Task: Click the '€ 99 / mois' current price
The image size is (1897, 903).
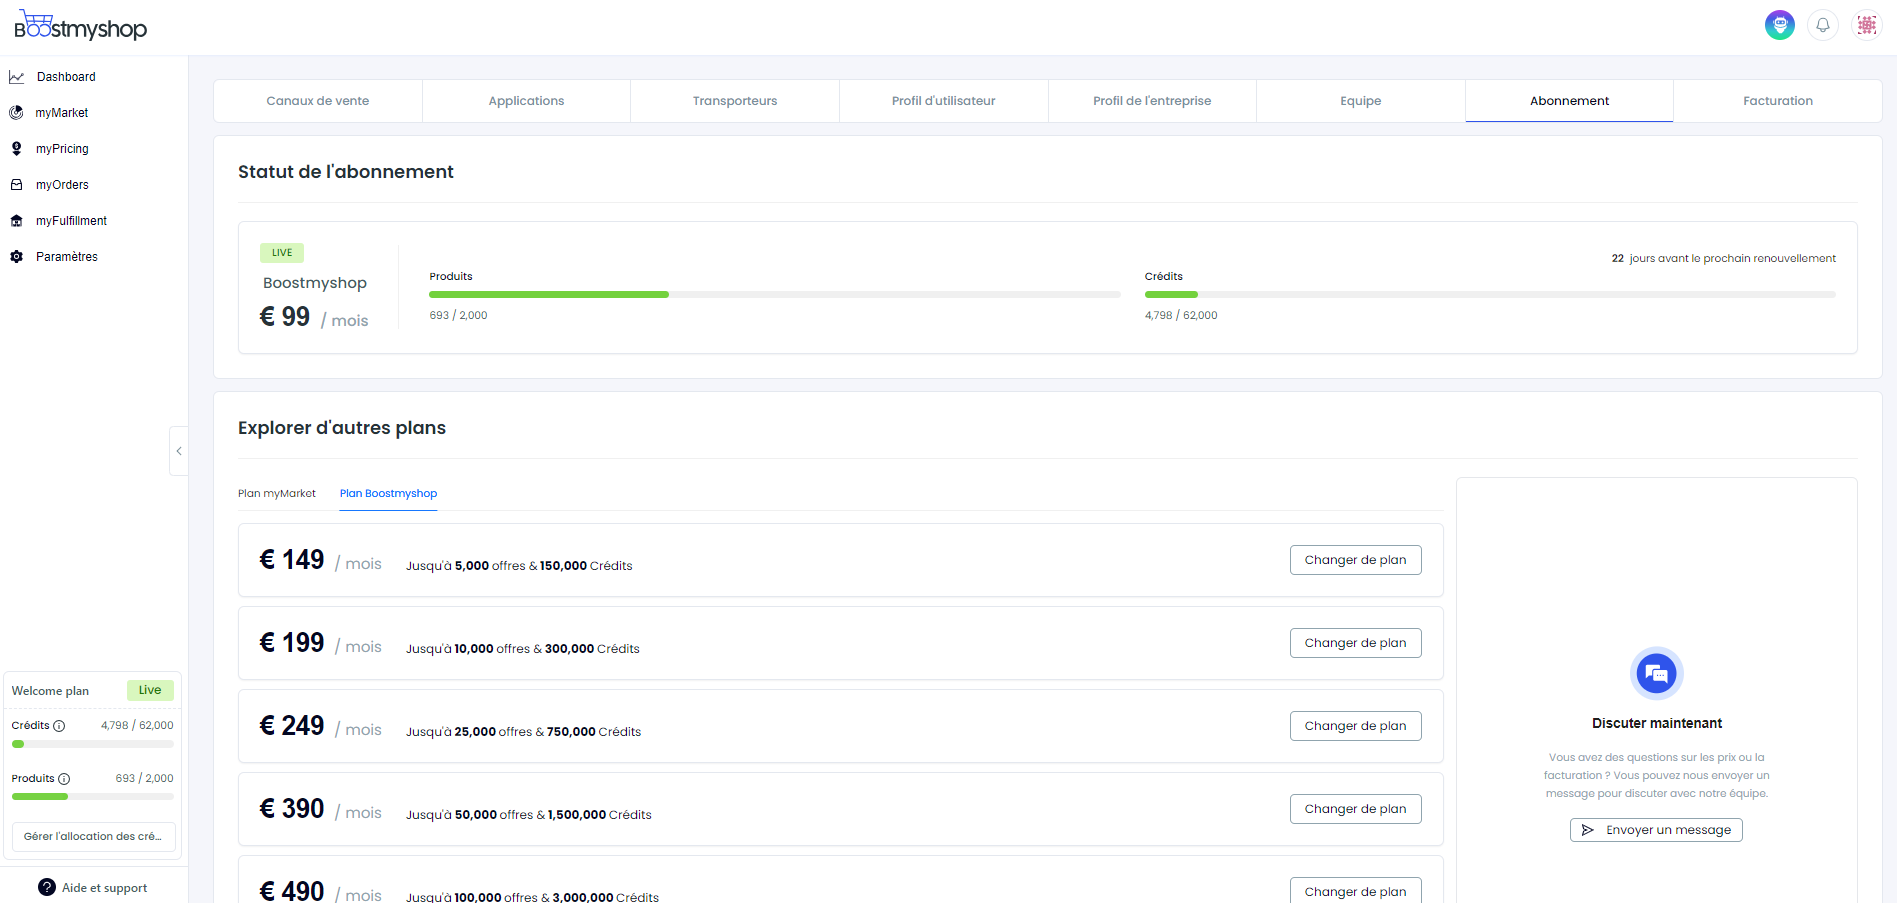Action: pos(314,317)
